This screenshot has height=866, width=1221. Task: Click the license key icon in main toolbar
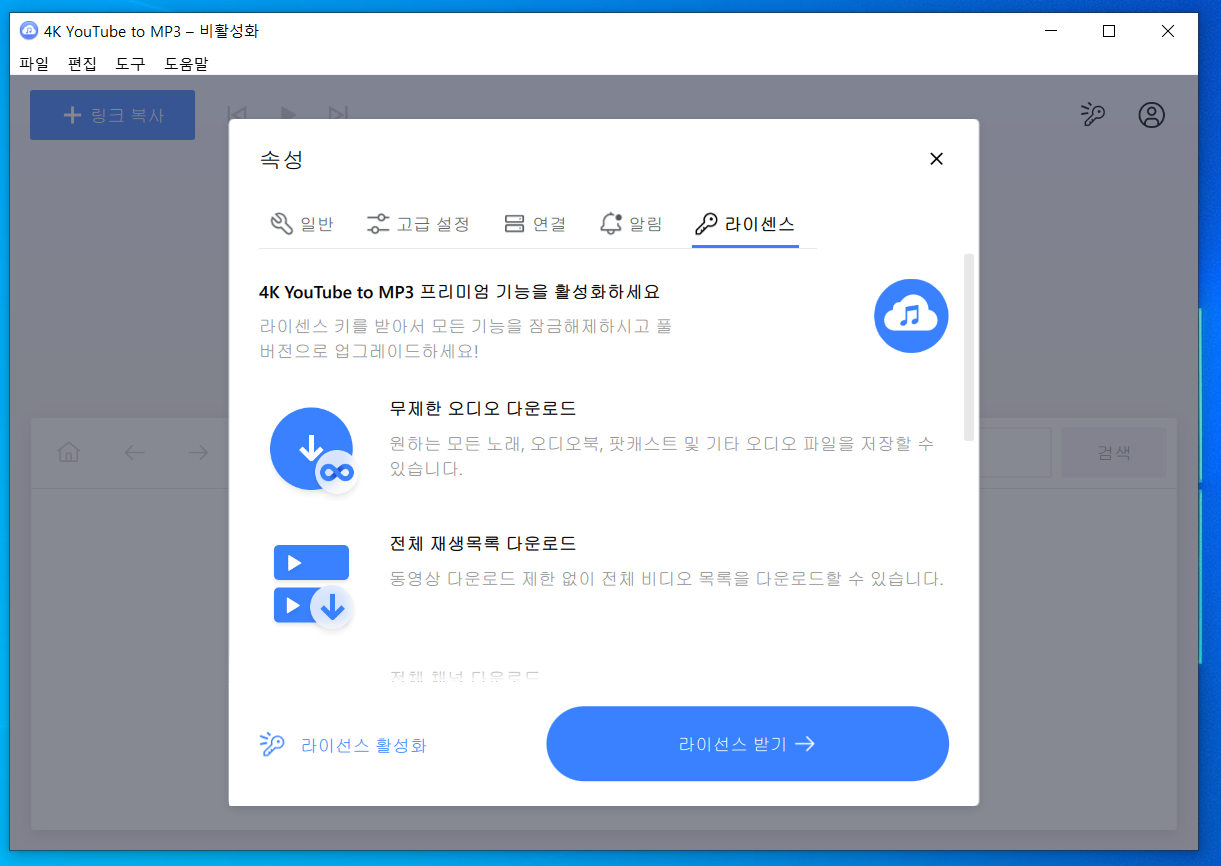click(1092, 115)
